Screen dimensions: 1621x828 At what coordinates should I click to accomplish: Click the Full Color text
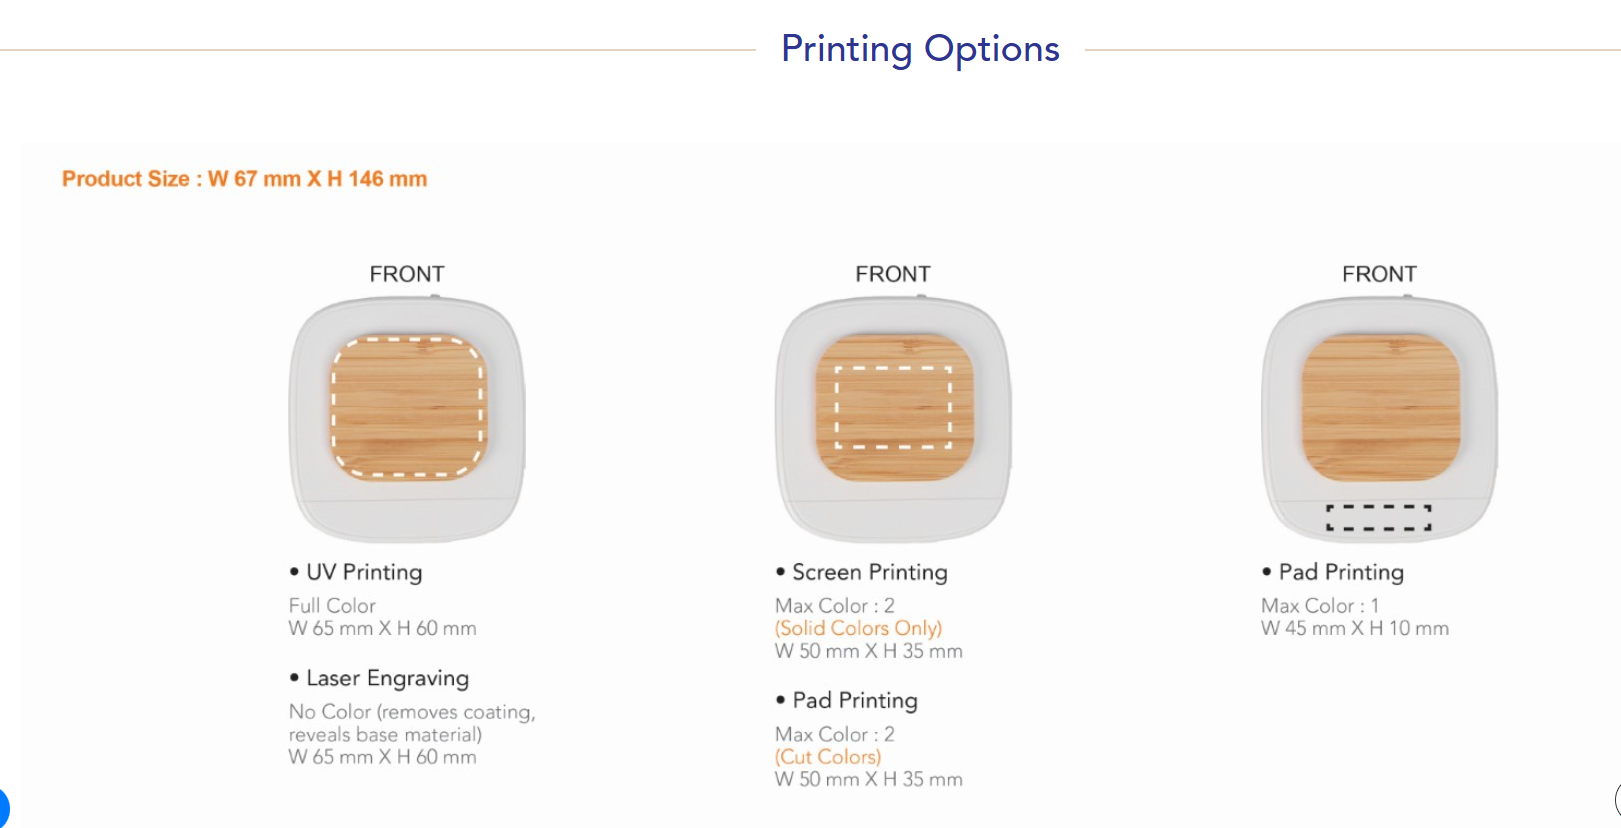pyautogui.click(x=332, y=605)
